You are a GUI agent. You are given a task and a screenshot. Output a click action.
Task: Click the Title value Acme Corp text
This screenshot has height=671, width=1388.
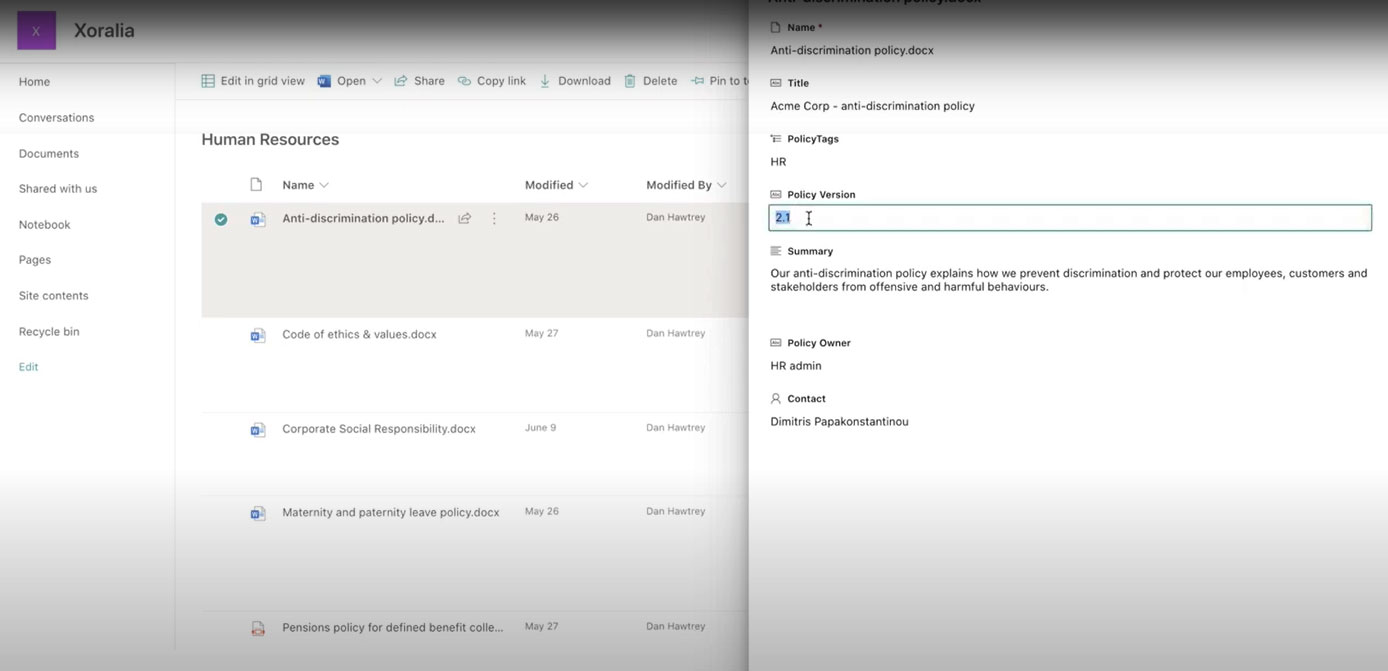tap(872, 106)
